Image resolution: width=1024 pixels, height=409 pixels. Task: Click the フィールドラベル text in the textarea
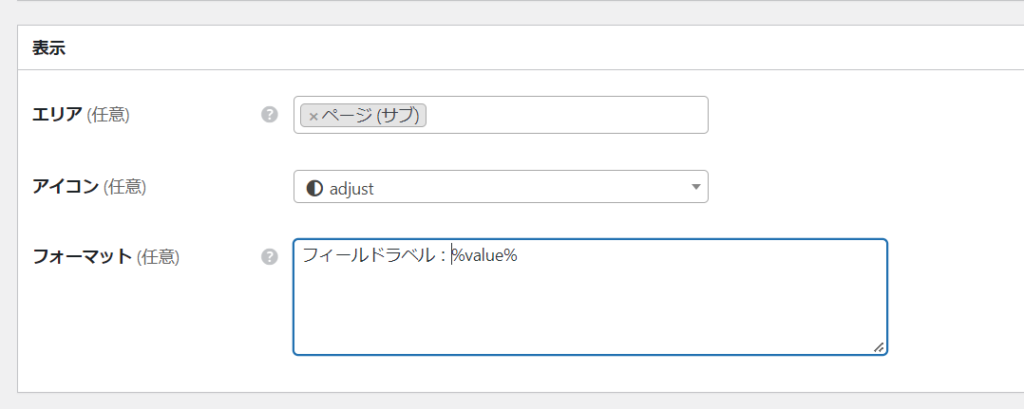pyautogui.click(x=366, y=256)
